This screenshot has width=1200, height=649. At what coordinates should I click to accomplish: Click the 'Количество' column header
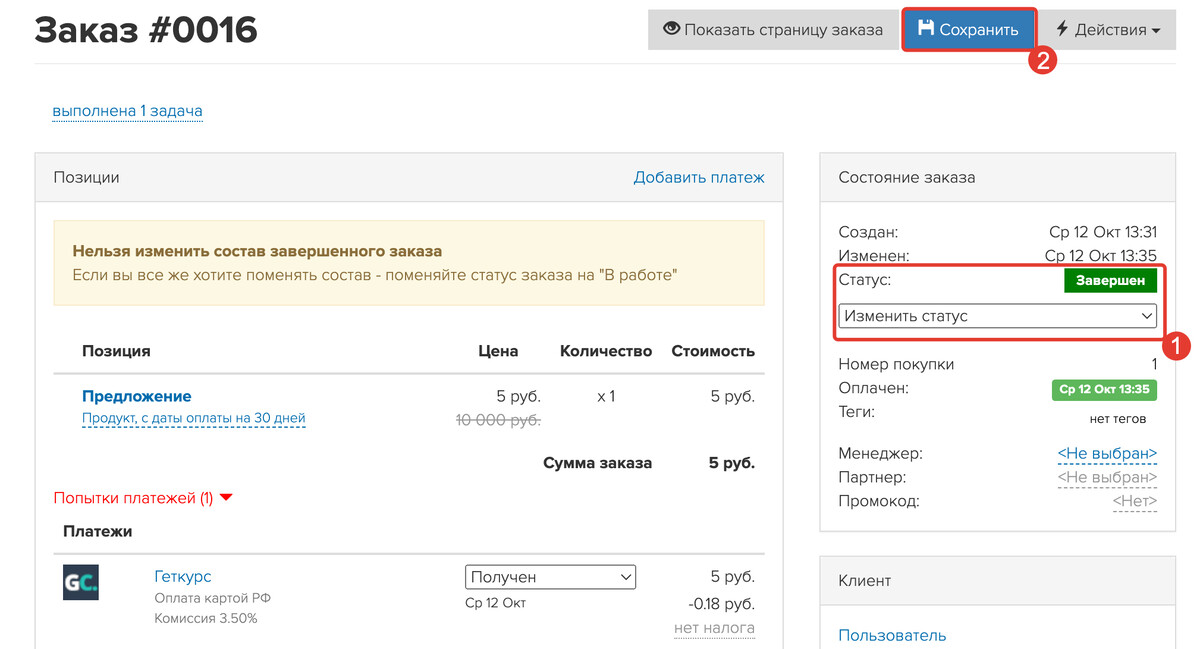(x=606, y=351)
